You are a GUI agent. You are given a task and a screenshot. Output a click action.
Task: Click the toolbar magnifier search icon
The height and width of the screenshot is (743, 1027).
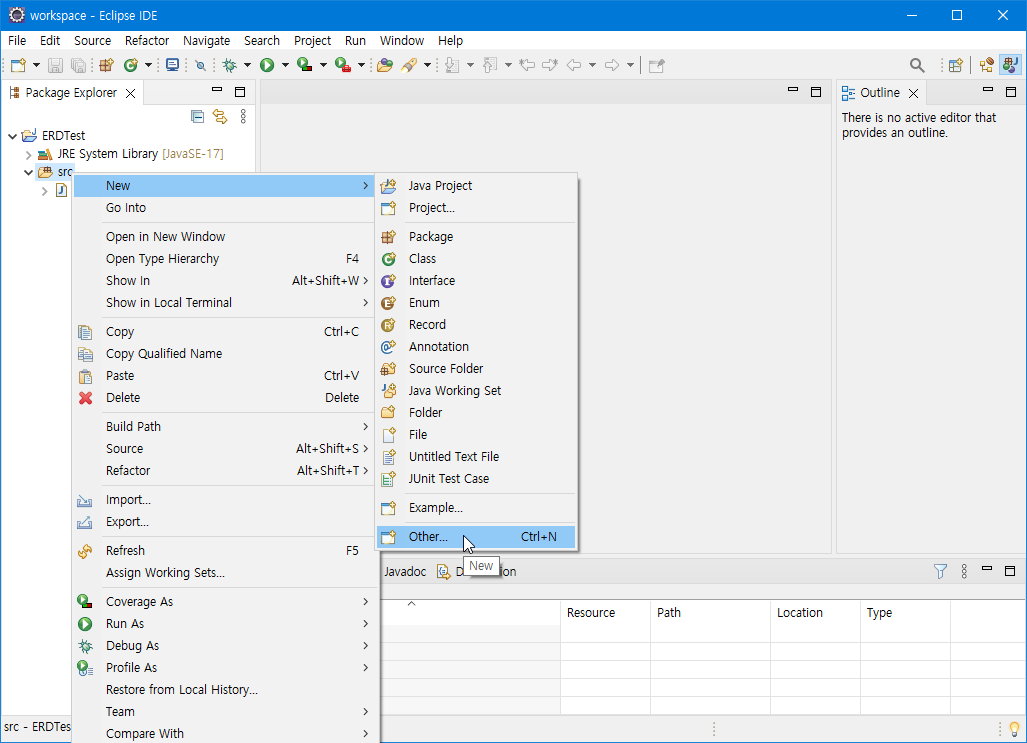click(x=917, y=65)
